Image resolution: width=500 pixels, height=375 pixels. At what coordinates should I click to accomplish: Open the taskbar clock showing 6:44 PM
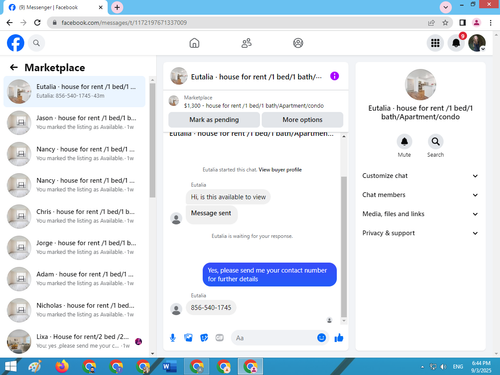(481, 367)
